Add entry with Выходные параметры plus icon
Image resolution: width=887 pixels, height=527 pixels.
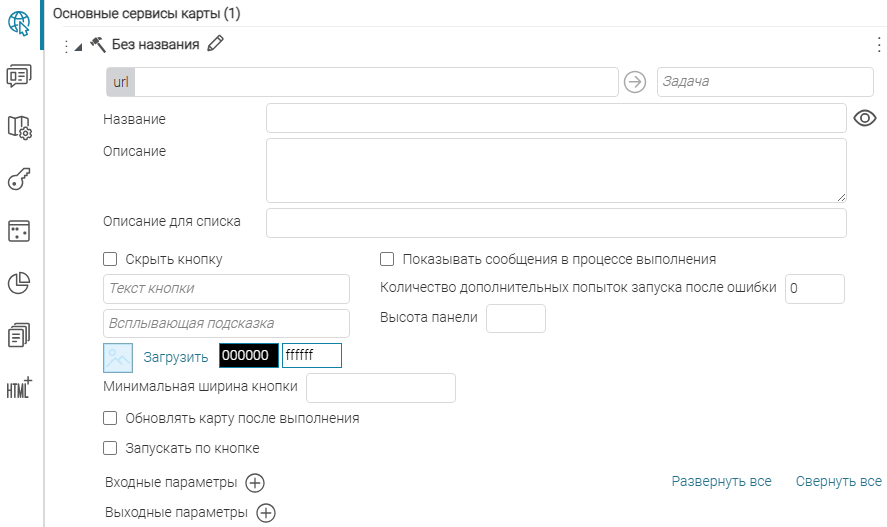pos(266,513)
